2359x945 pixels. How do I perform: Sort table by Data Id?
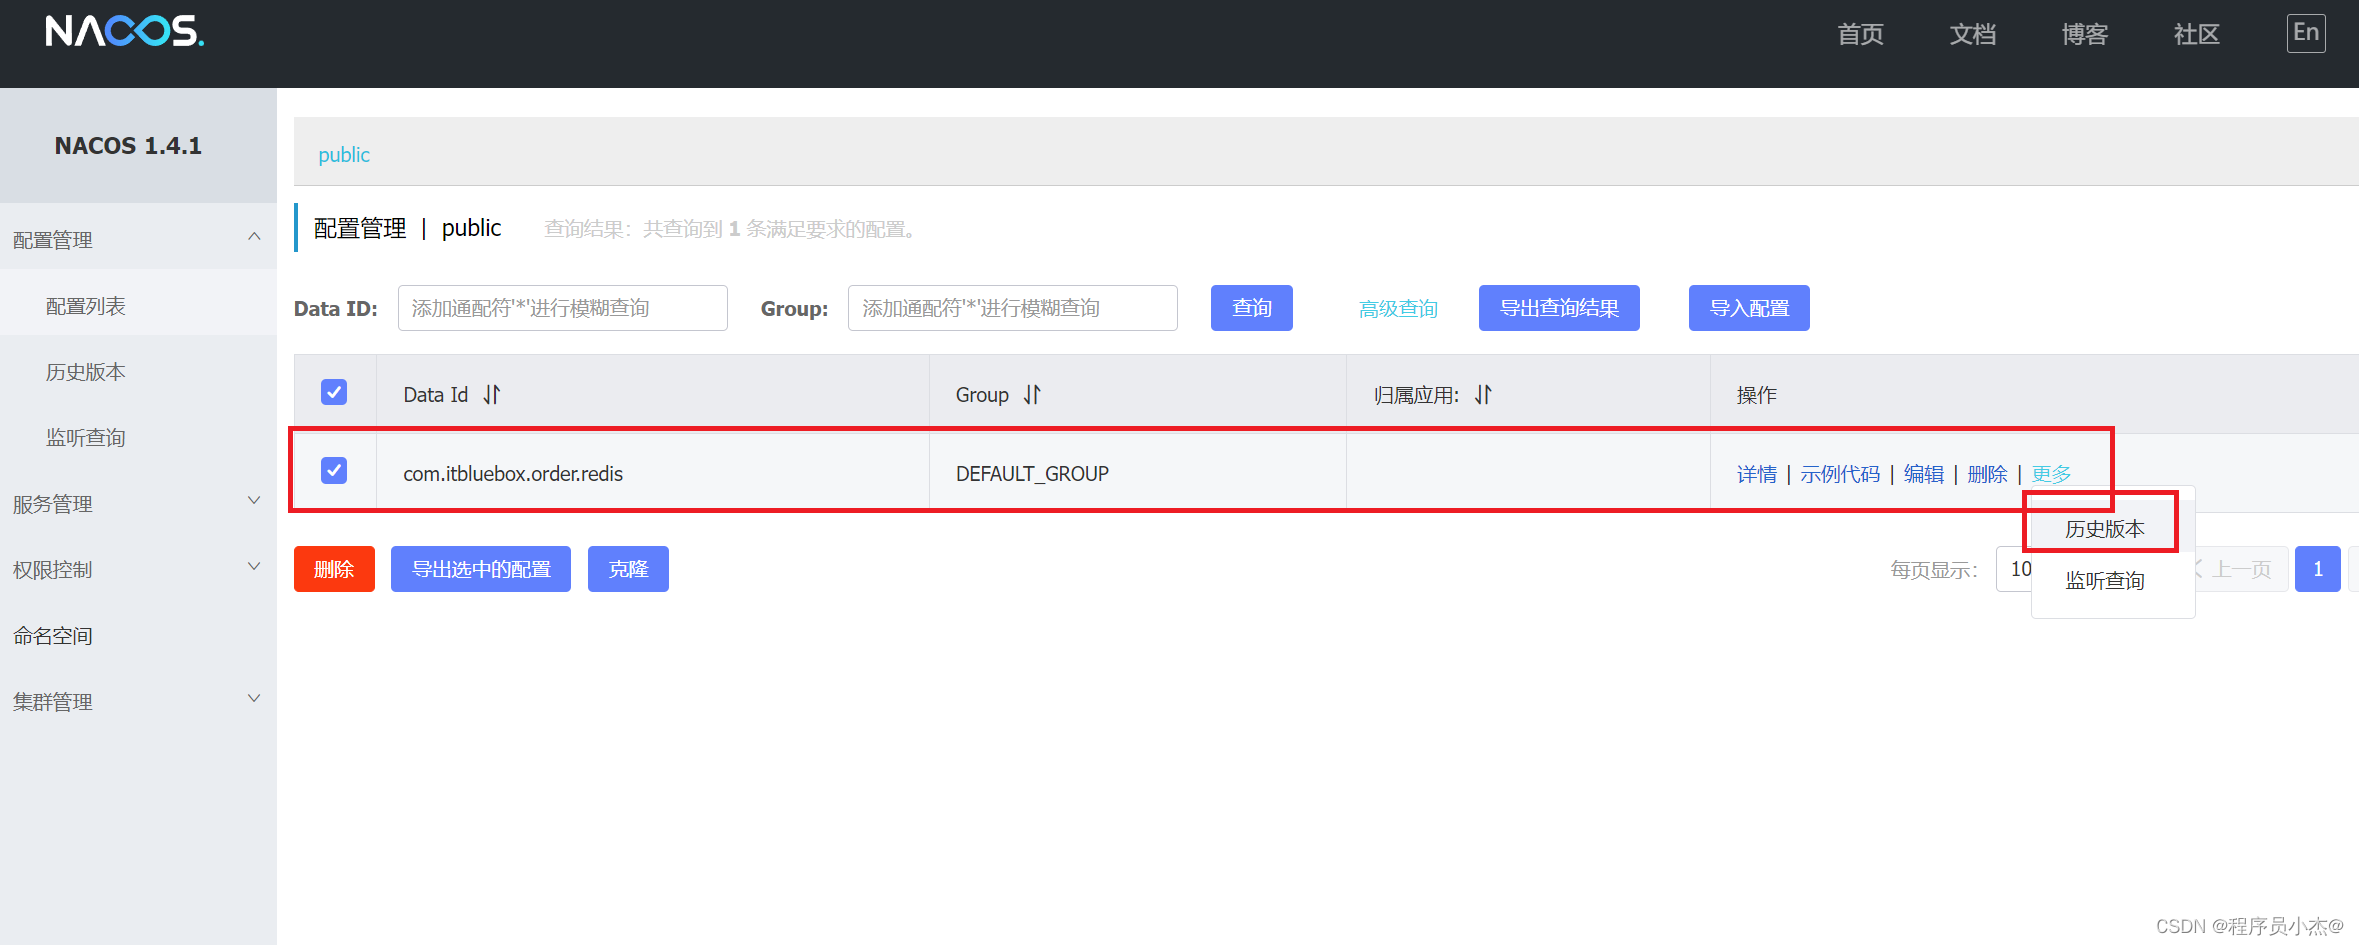point(492,395)
